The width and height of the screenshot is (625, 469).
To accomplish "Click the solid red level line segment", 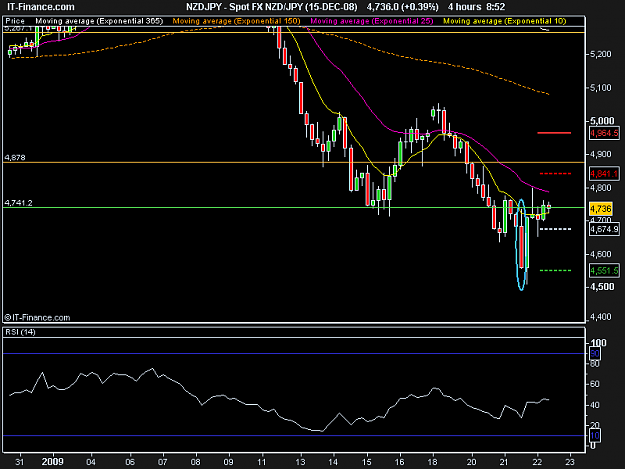I will 554,133.
